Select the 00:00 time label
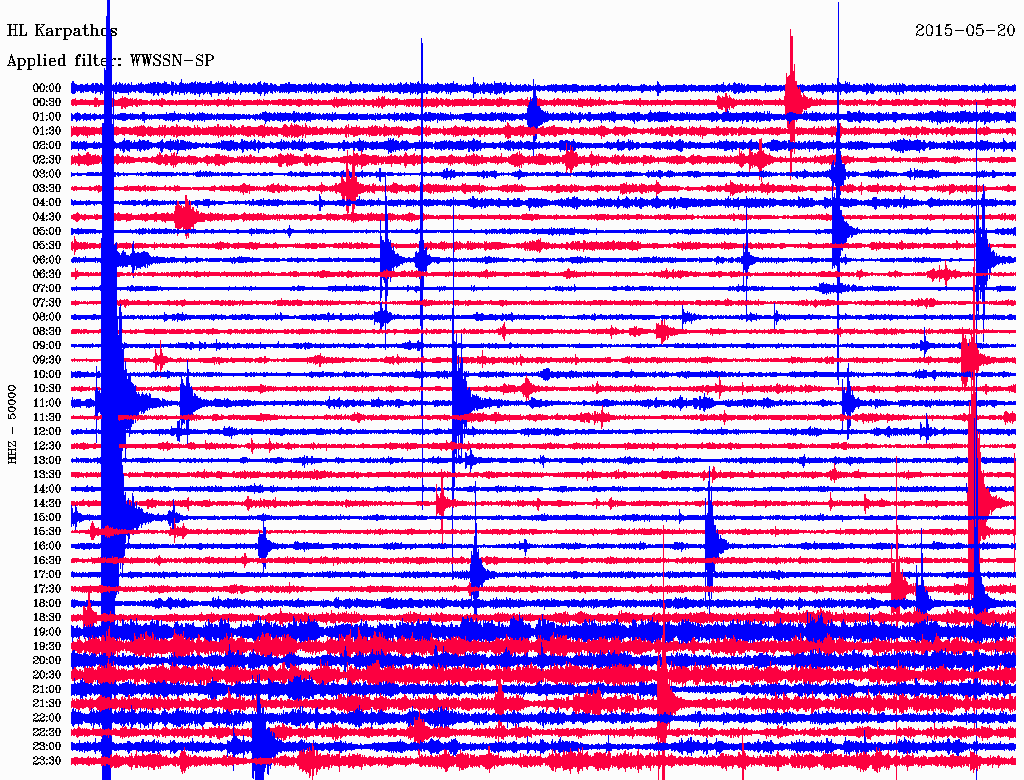Image resolution: width=1024 pixels, height=780 pixels. tap(47, 88)
